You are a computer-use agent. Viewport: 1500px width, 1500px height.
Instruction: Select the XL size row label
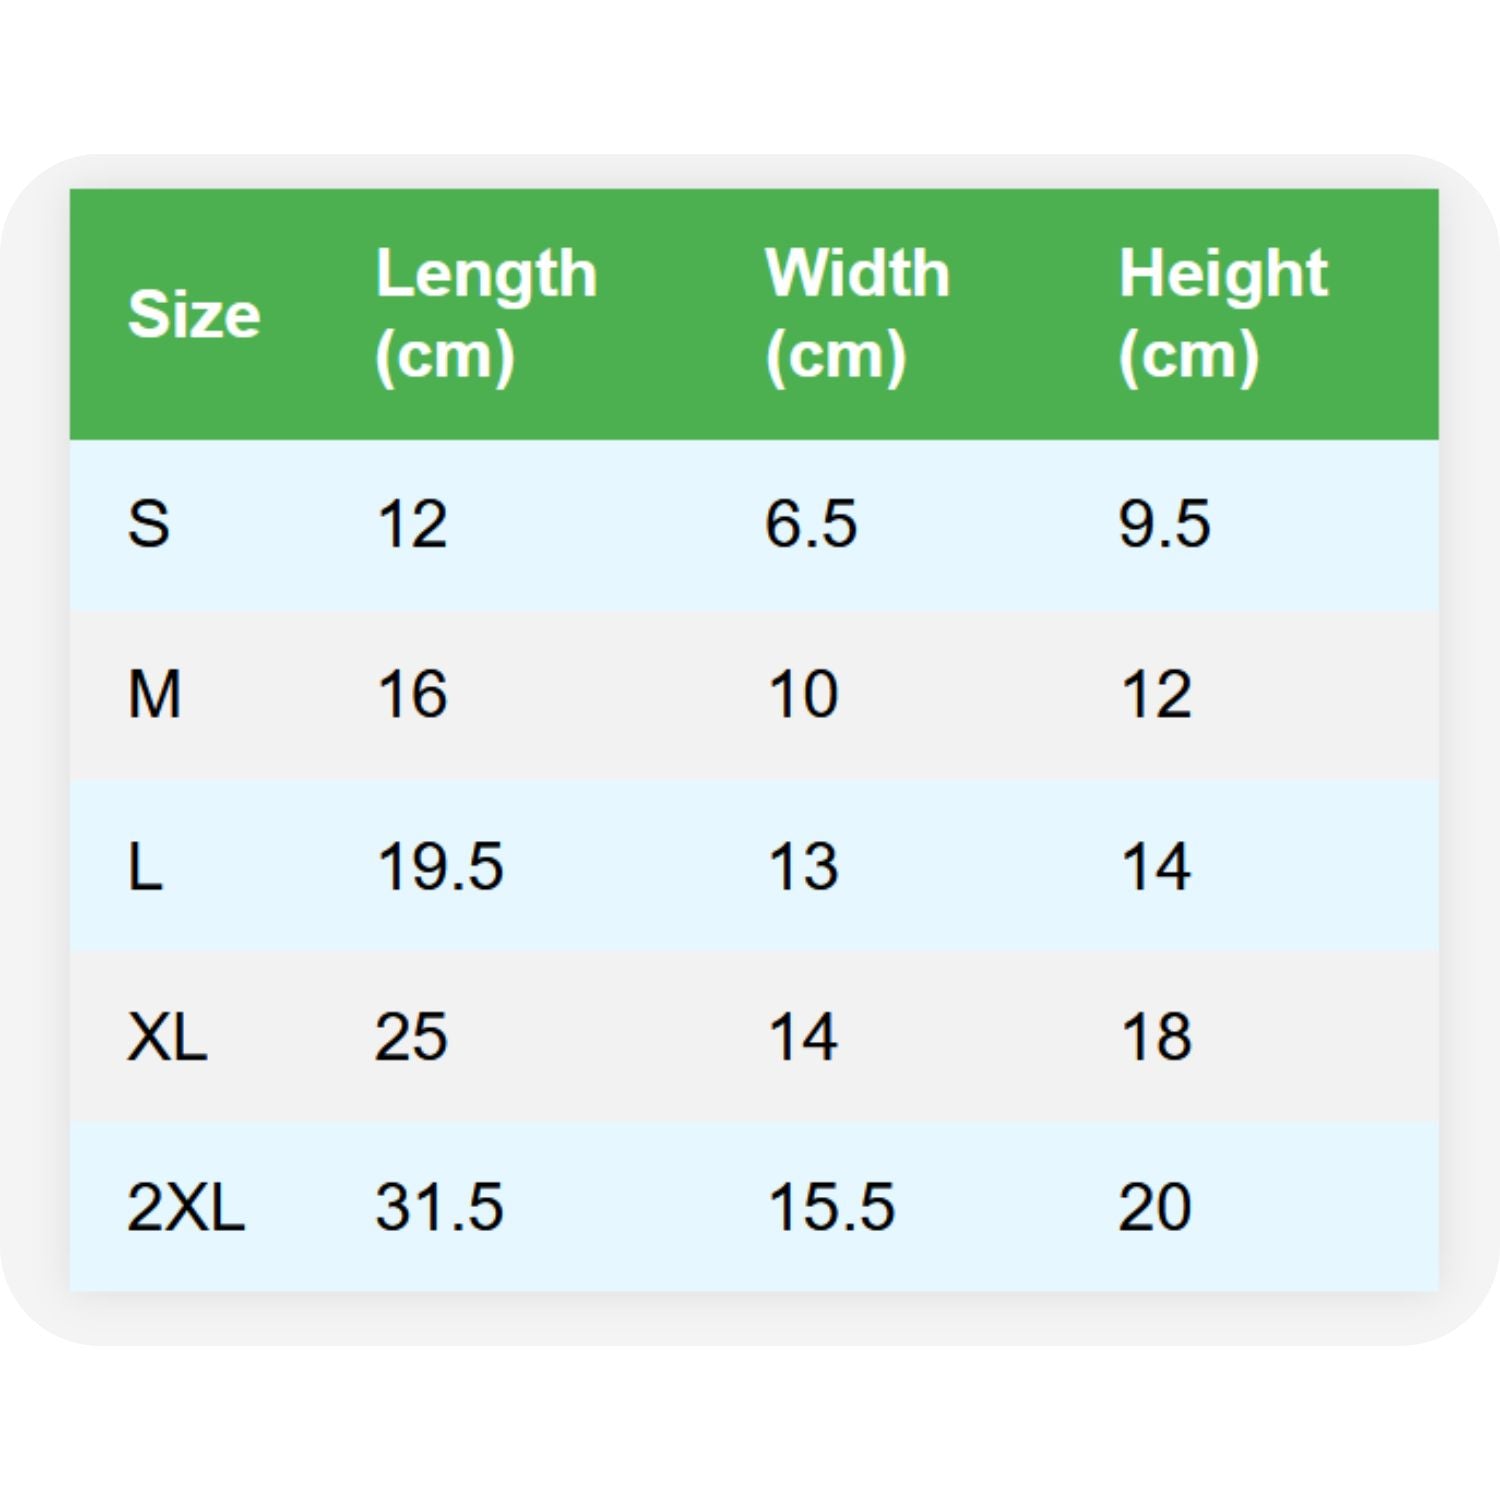coord(167,1037)
